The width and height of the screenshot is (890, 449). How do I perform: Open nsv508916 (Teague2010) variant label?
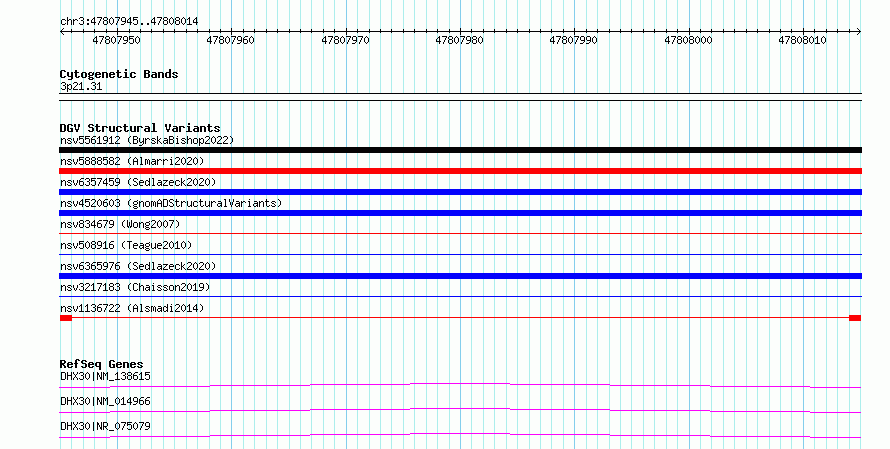[x=126, y=245]
